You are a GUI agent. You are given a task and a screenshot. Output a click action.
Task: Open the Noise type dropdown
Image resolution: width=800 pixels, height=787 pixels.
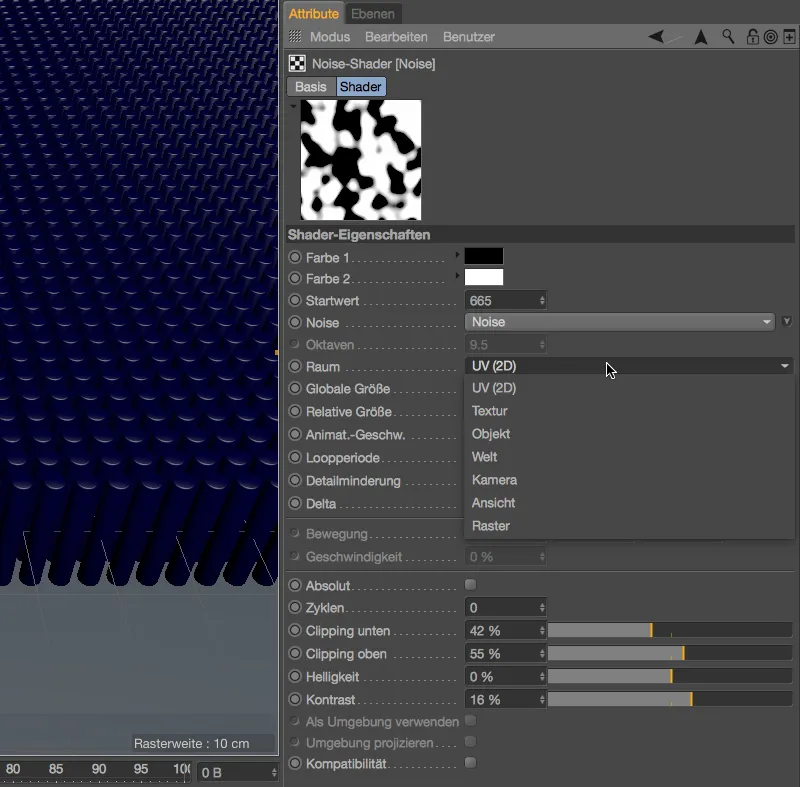click(x=620, y=322)
